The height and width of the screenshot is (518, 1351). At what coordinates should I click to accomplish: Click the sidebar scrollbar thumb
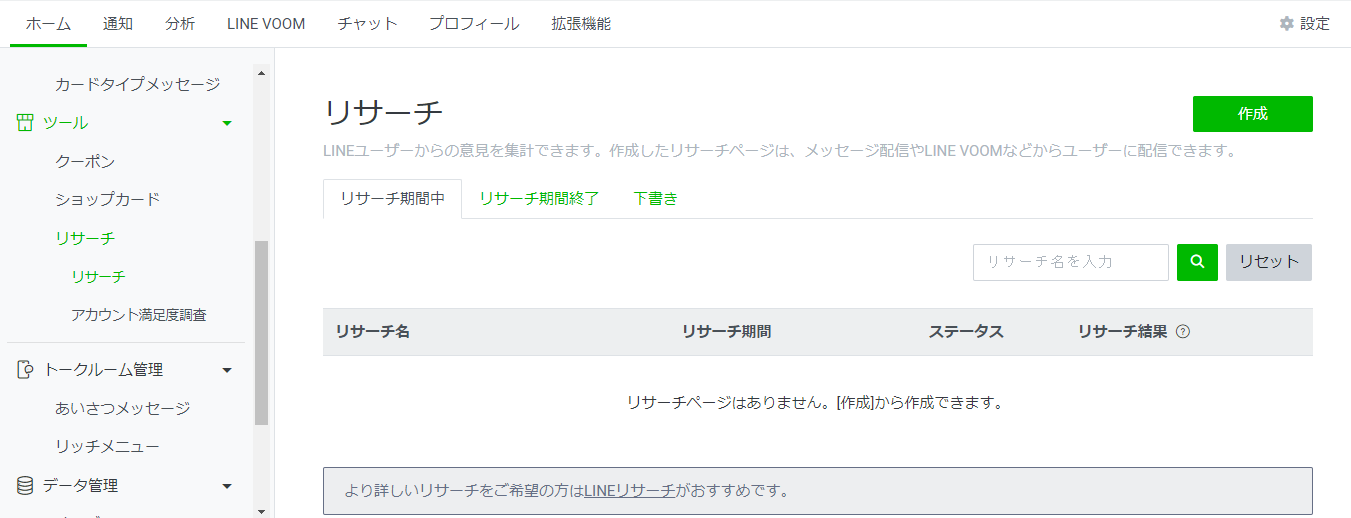click(262, 333)
